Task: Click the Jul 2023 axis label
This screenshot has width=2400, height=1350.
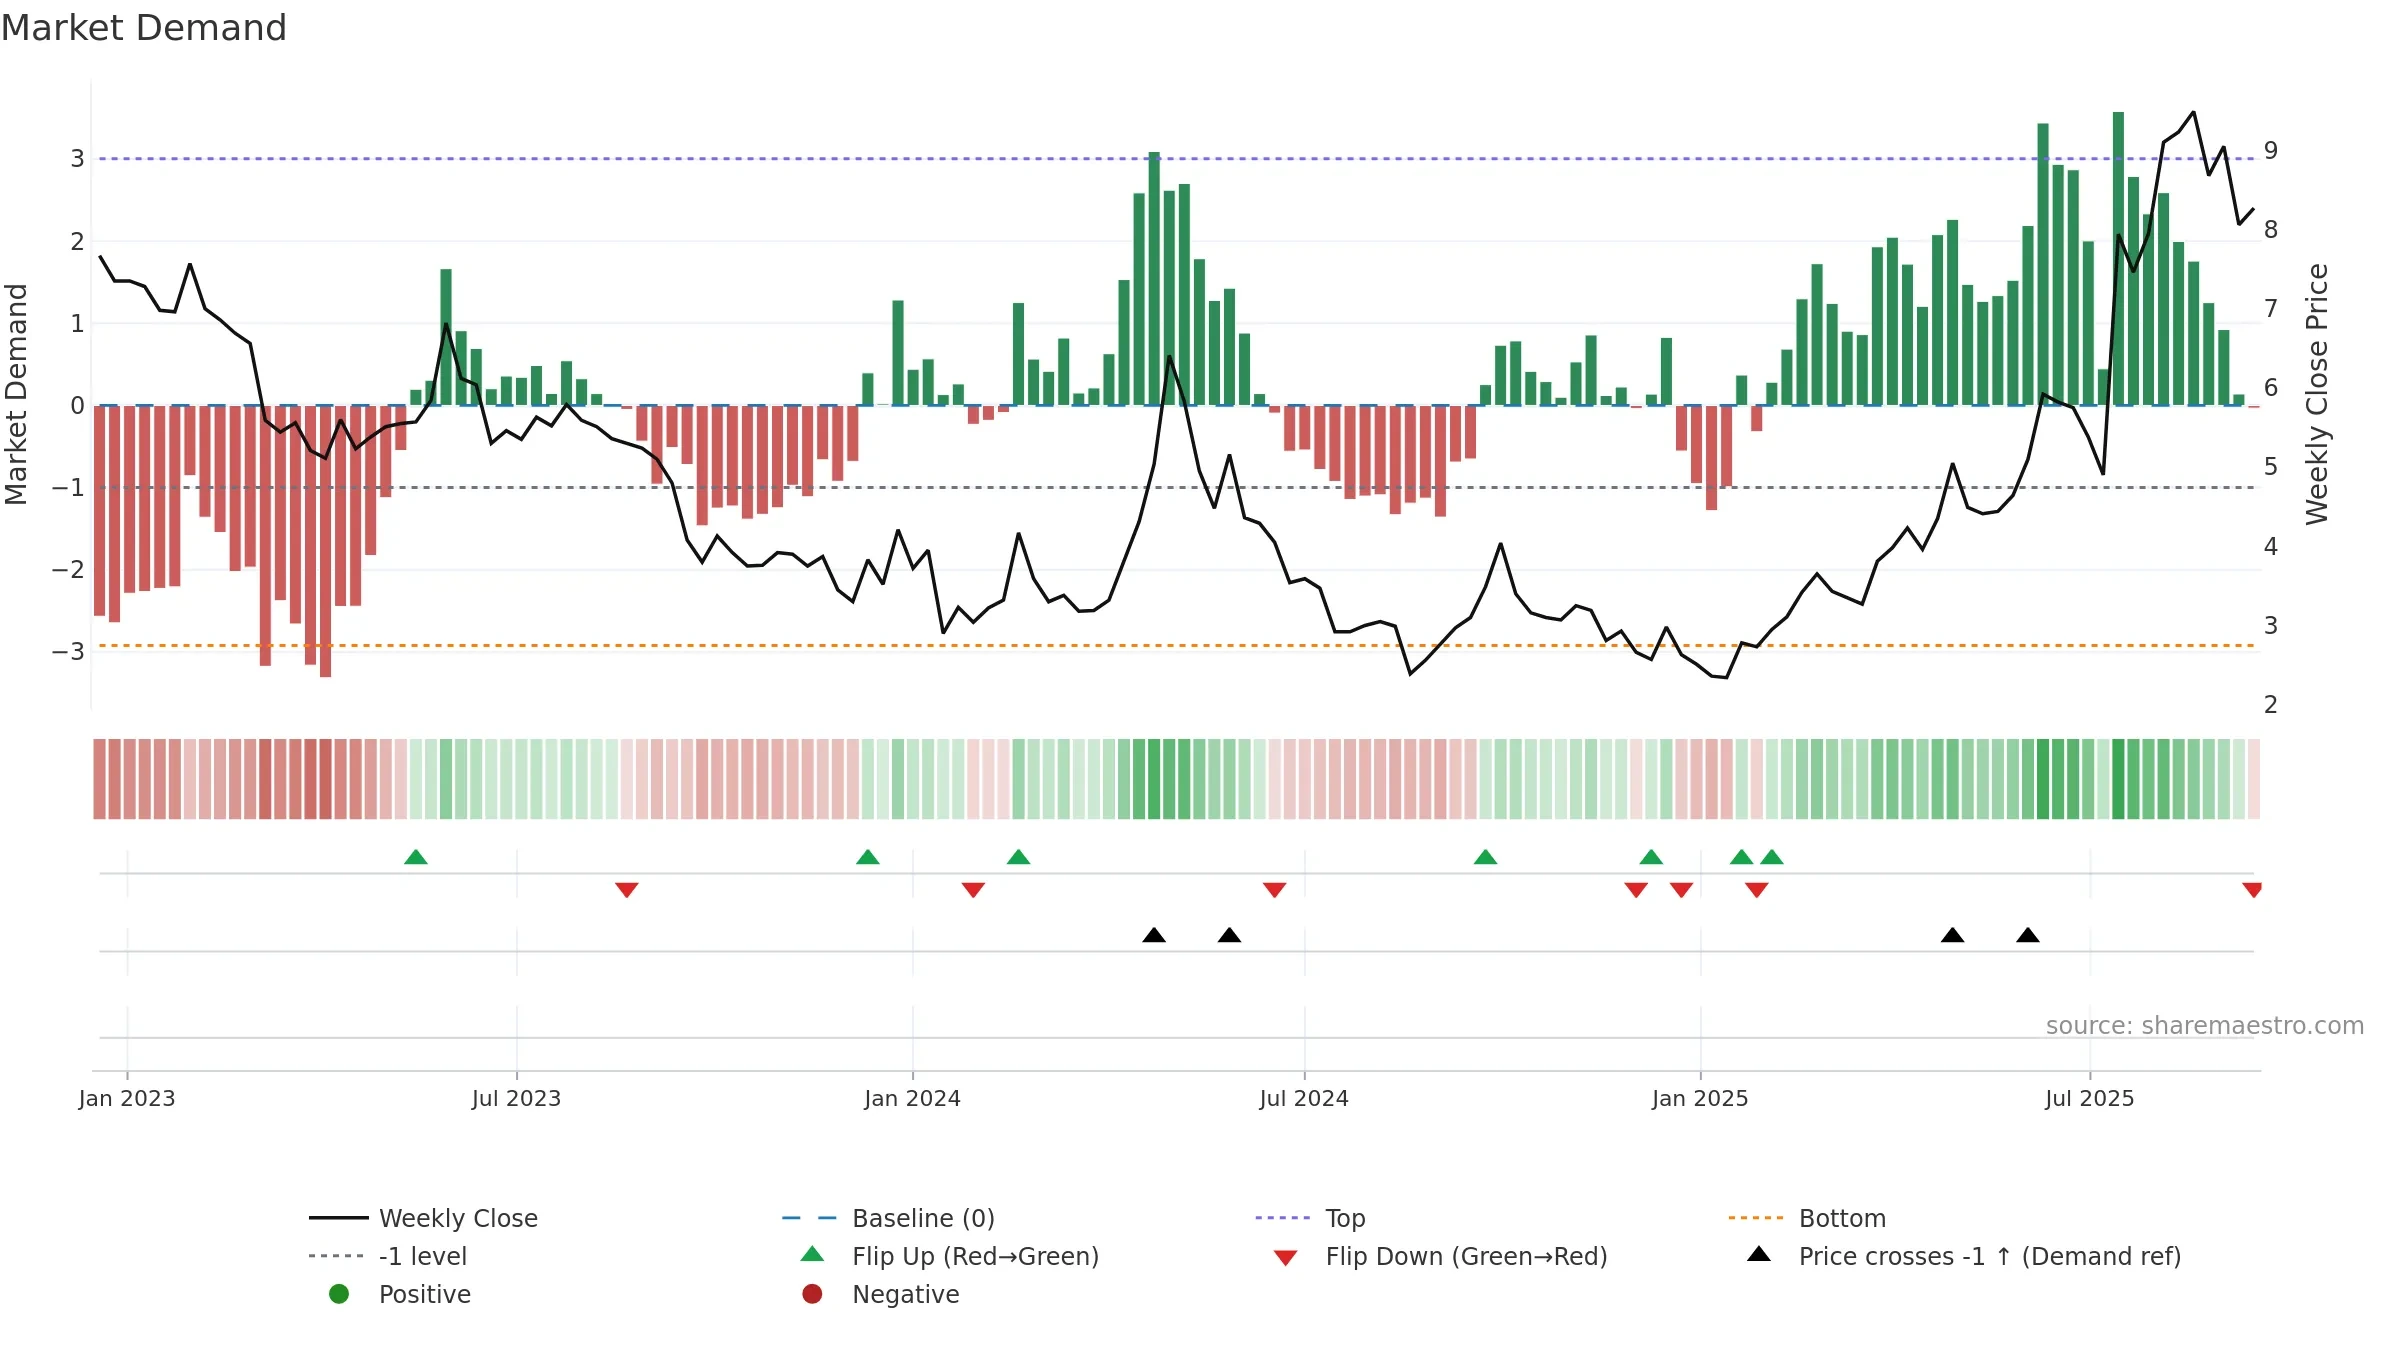Action: click(516, 1098)
